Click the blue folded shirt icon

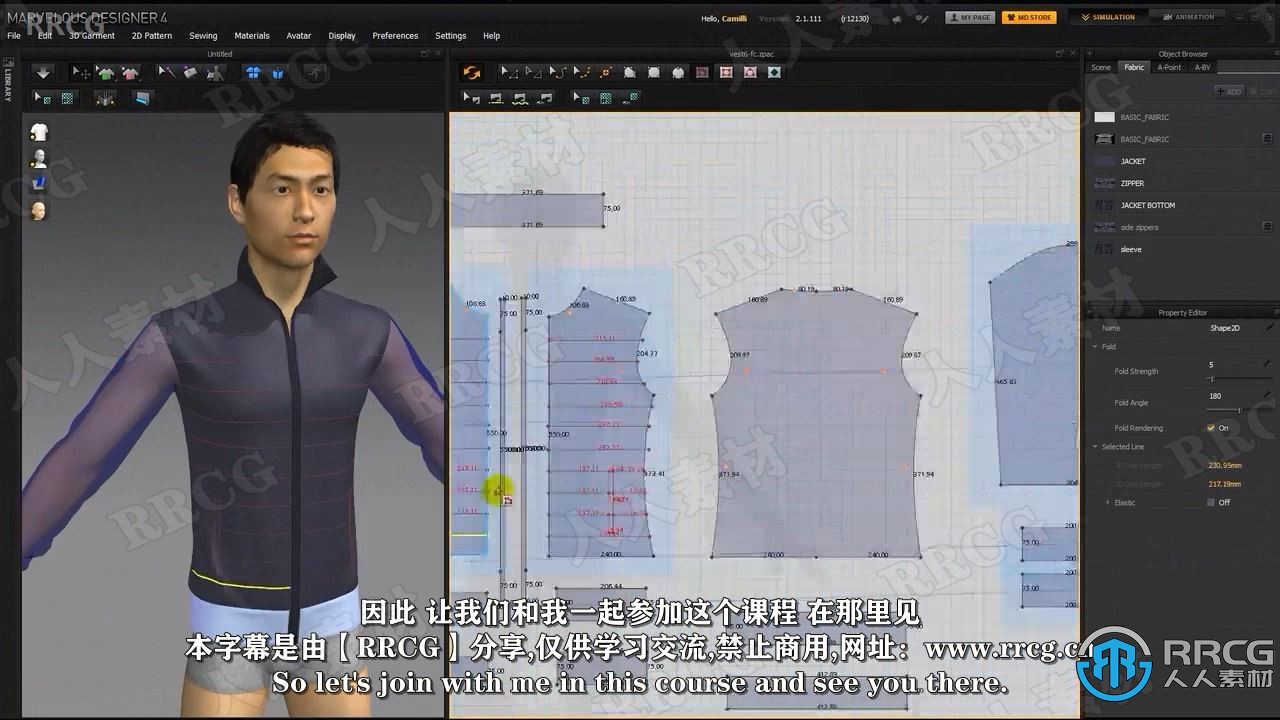[x=277, y=73]
